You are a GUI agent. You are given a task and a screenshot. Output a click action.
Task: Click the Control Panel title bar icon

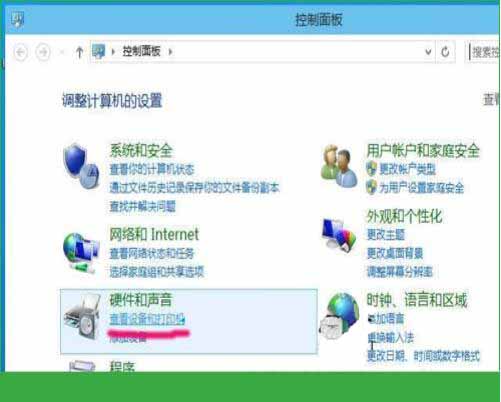17,20
